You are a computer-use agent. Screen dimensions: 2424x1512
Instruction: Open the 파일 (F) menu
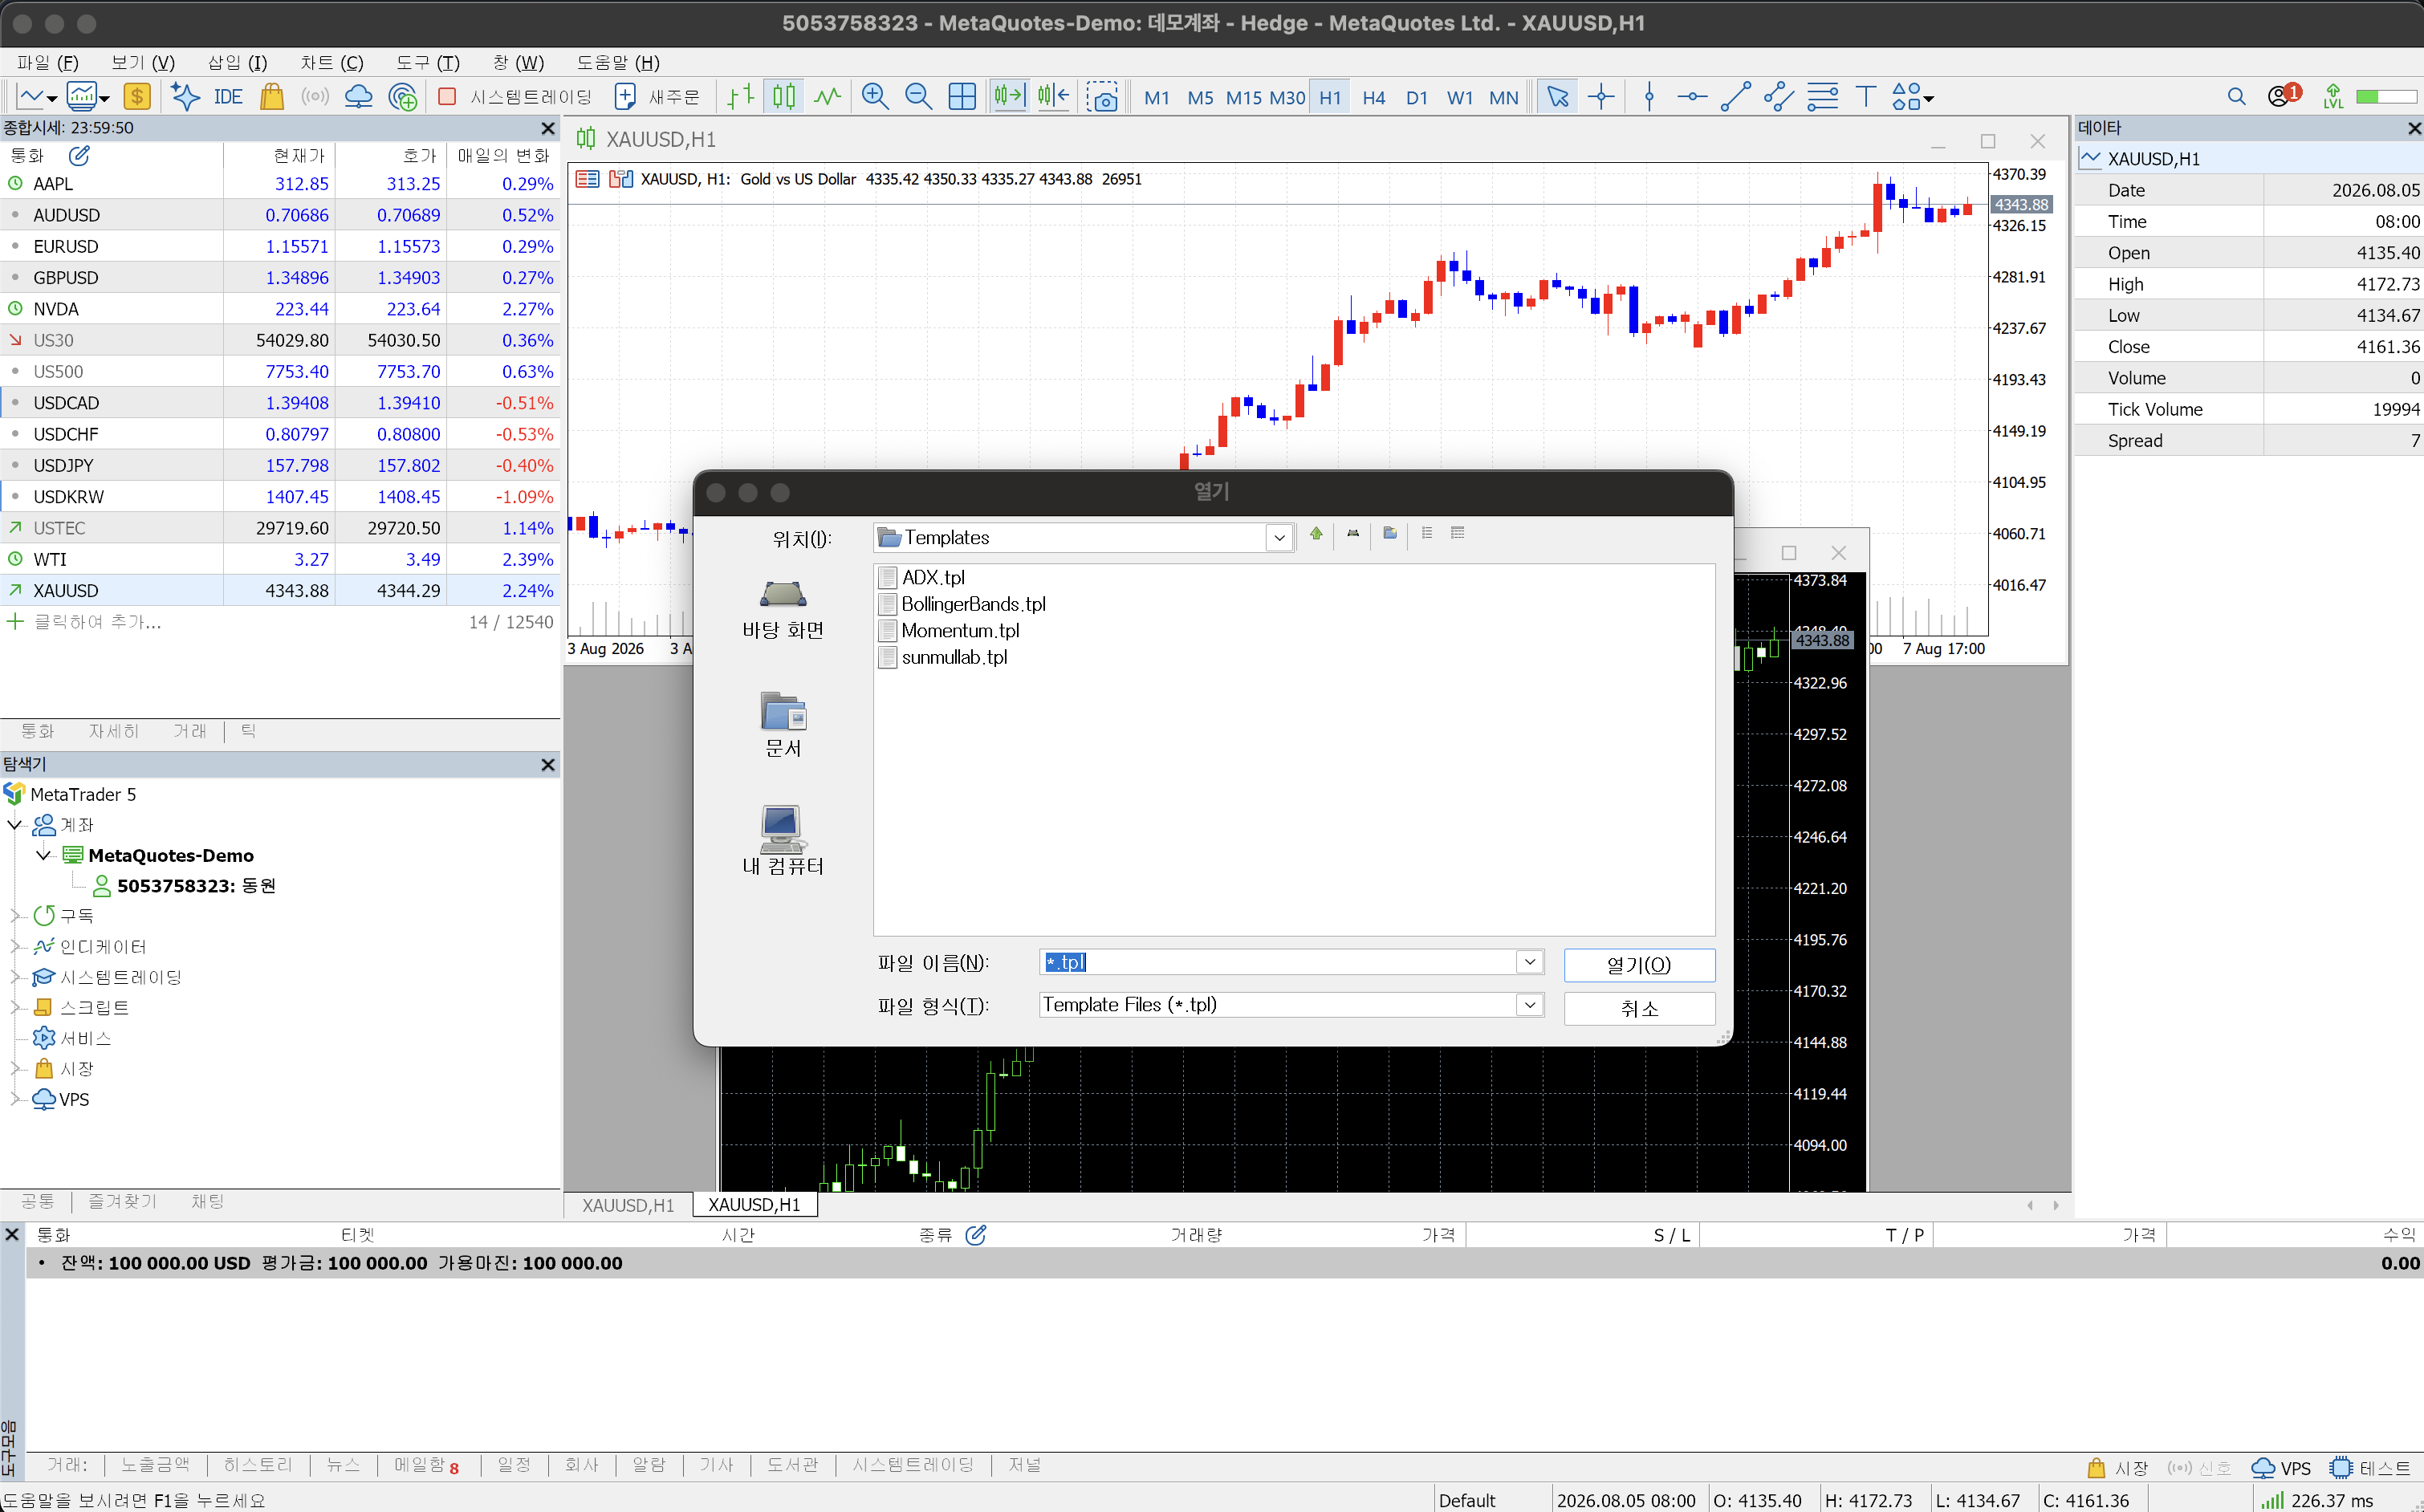(x=48, y=63)
